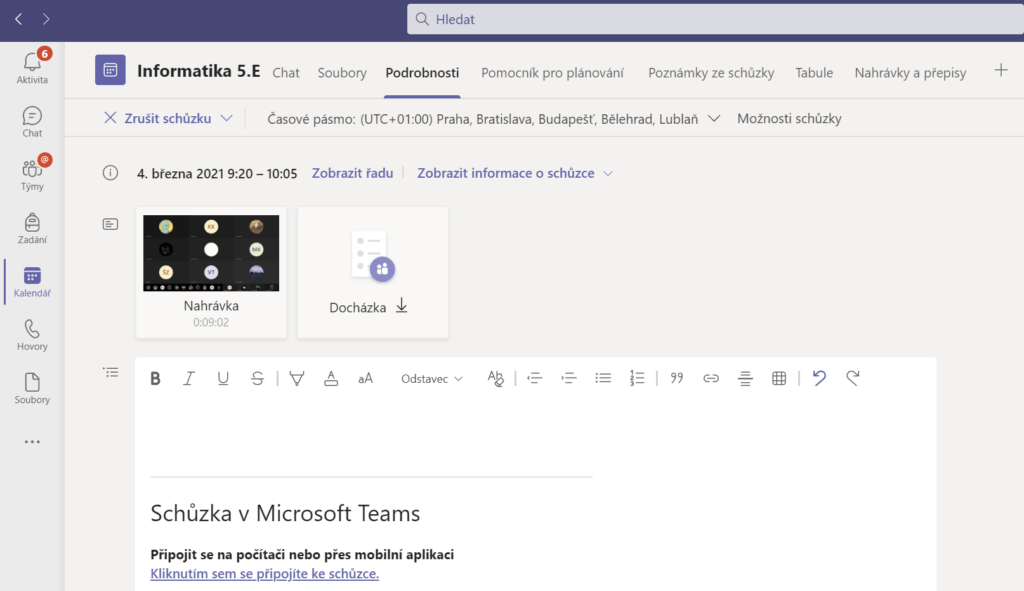Click the Informatika 5.E meeting title

199,71
